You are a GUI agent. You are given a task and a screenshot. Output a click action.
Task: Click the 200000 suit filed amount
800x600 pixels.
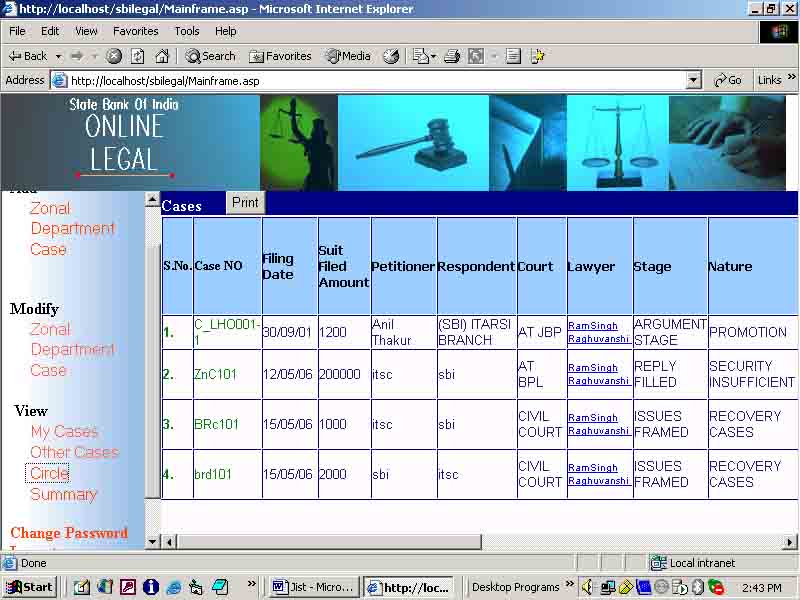pos(344,374)
